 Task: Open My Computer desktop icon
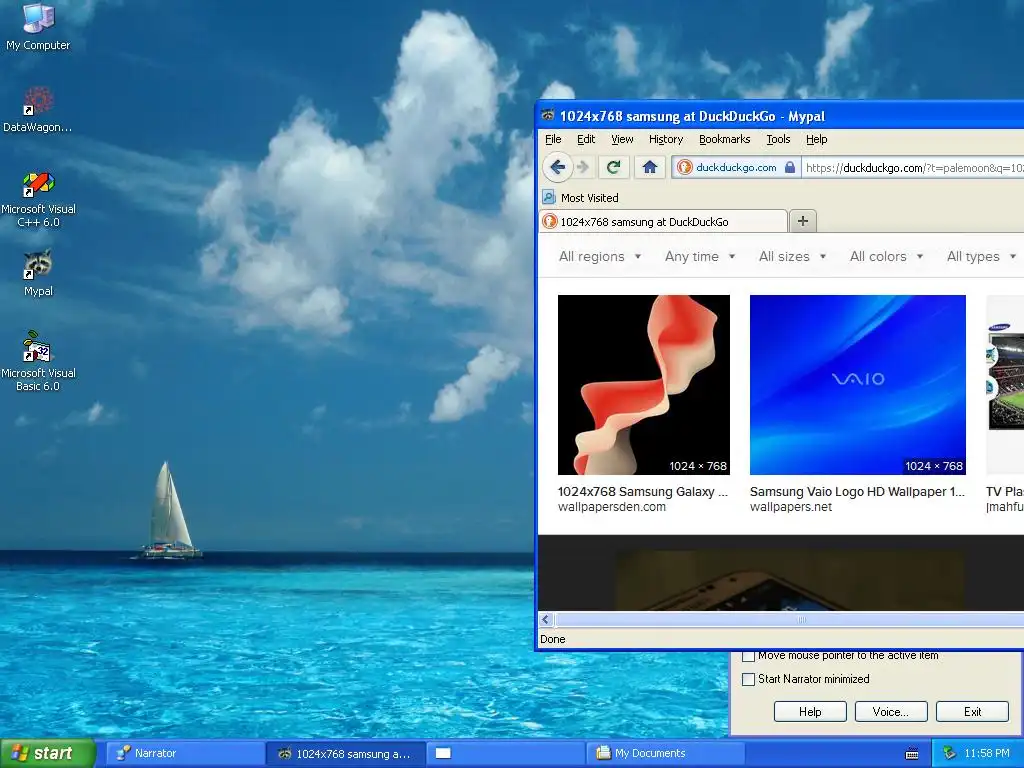[38, 26]
